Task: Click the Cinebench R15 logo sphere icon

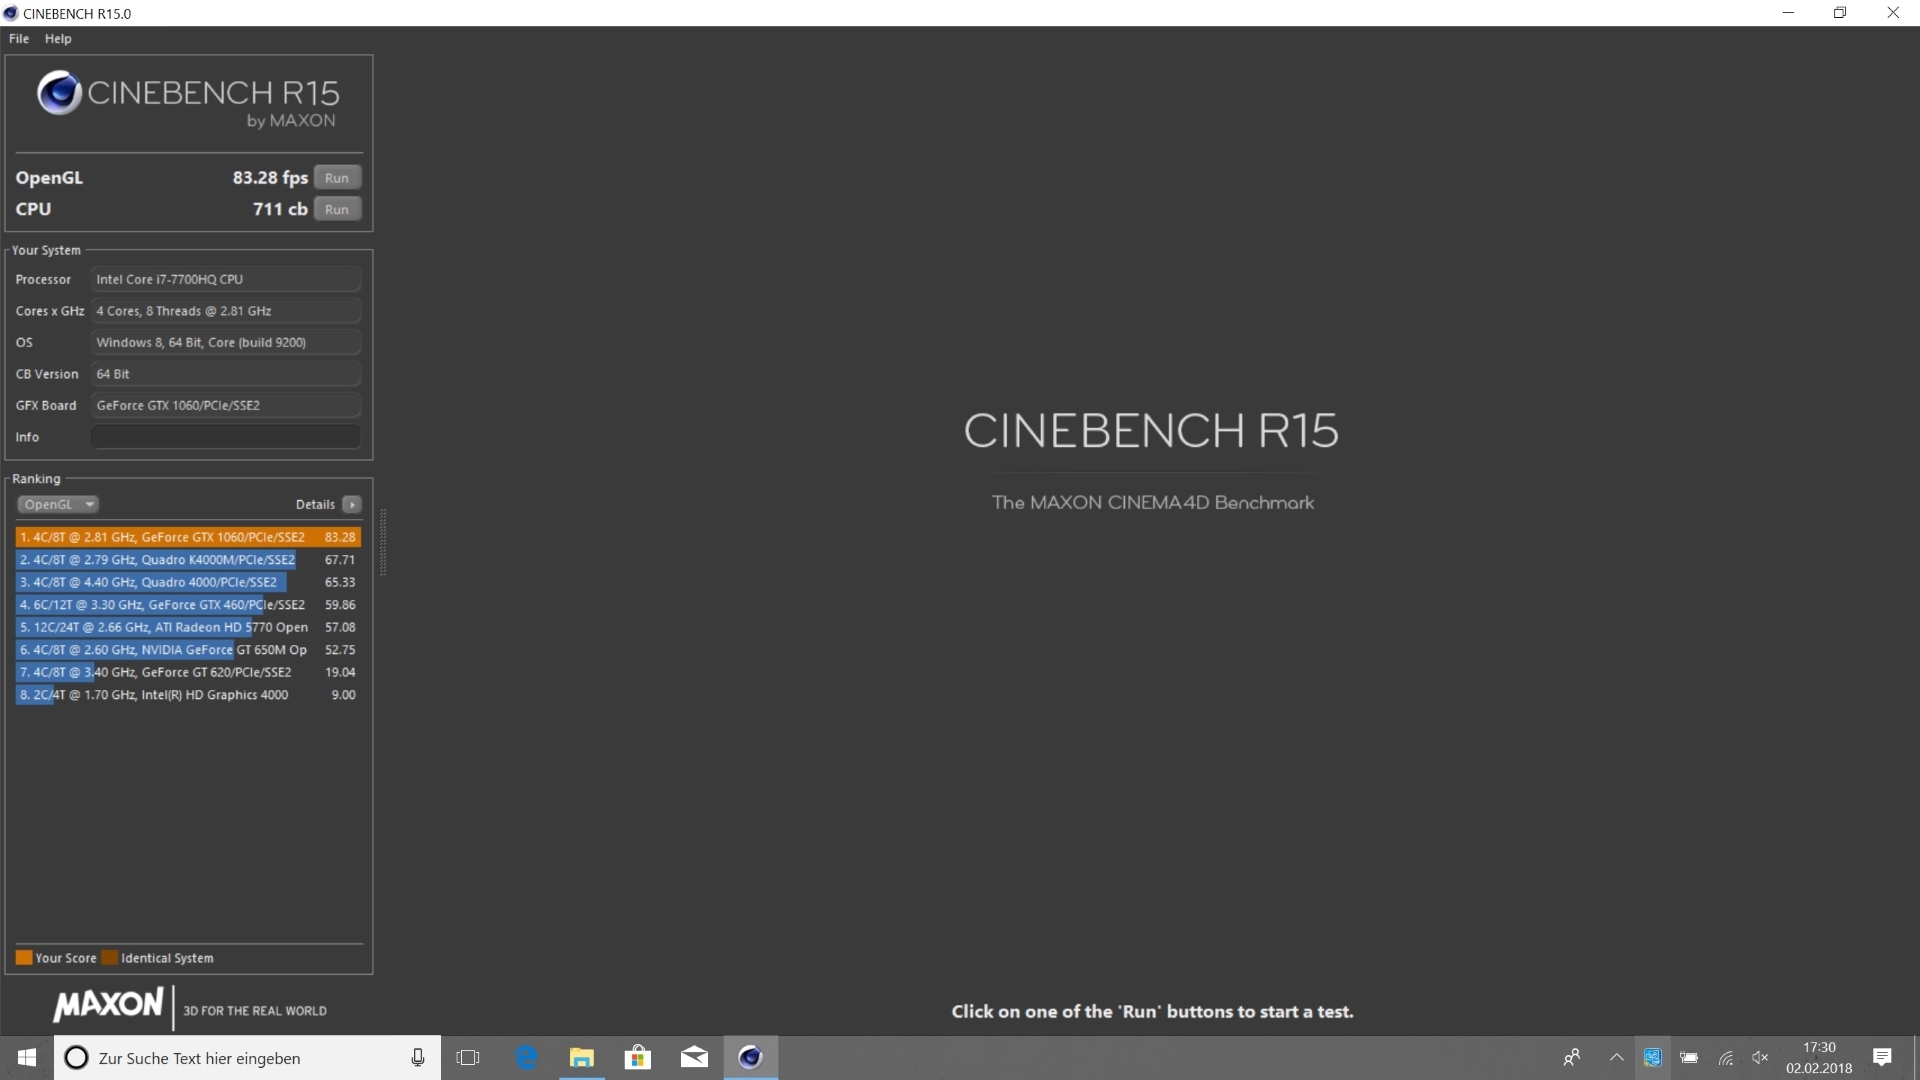Action: [x=59, y=93]
